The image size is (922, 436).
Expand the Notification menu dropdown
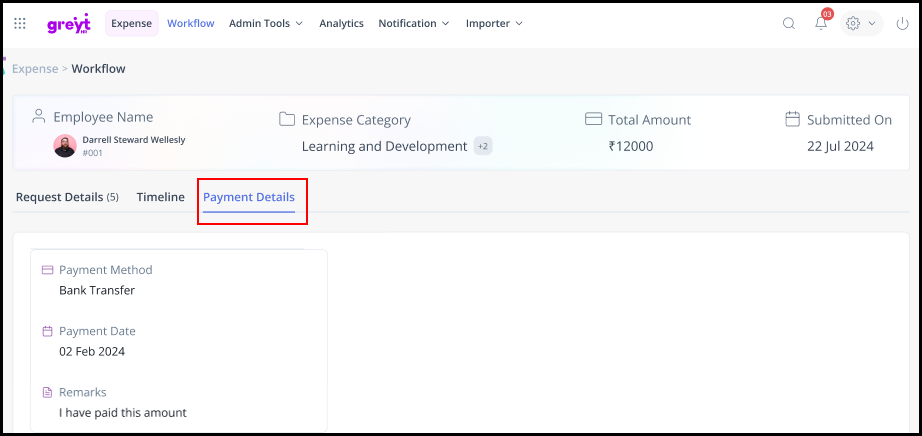click(413, 23)
